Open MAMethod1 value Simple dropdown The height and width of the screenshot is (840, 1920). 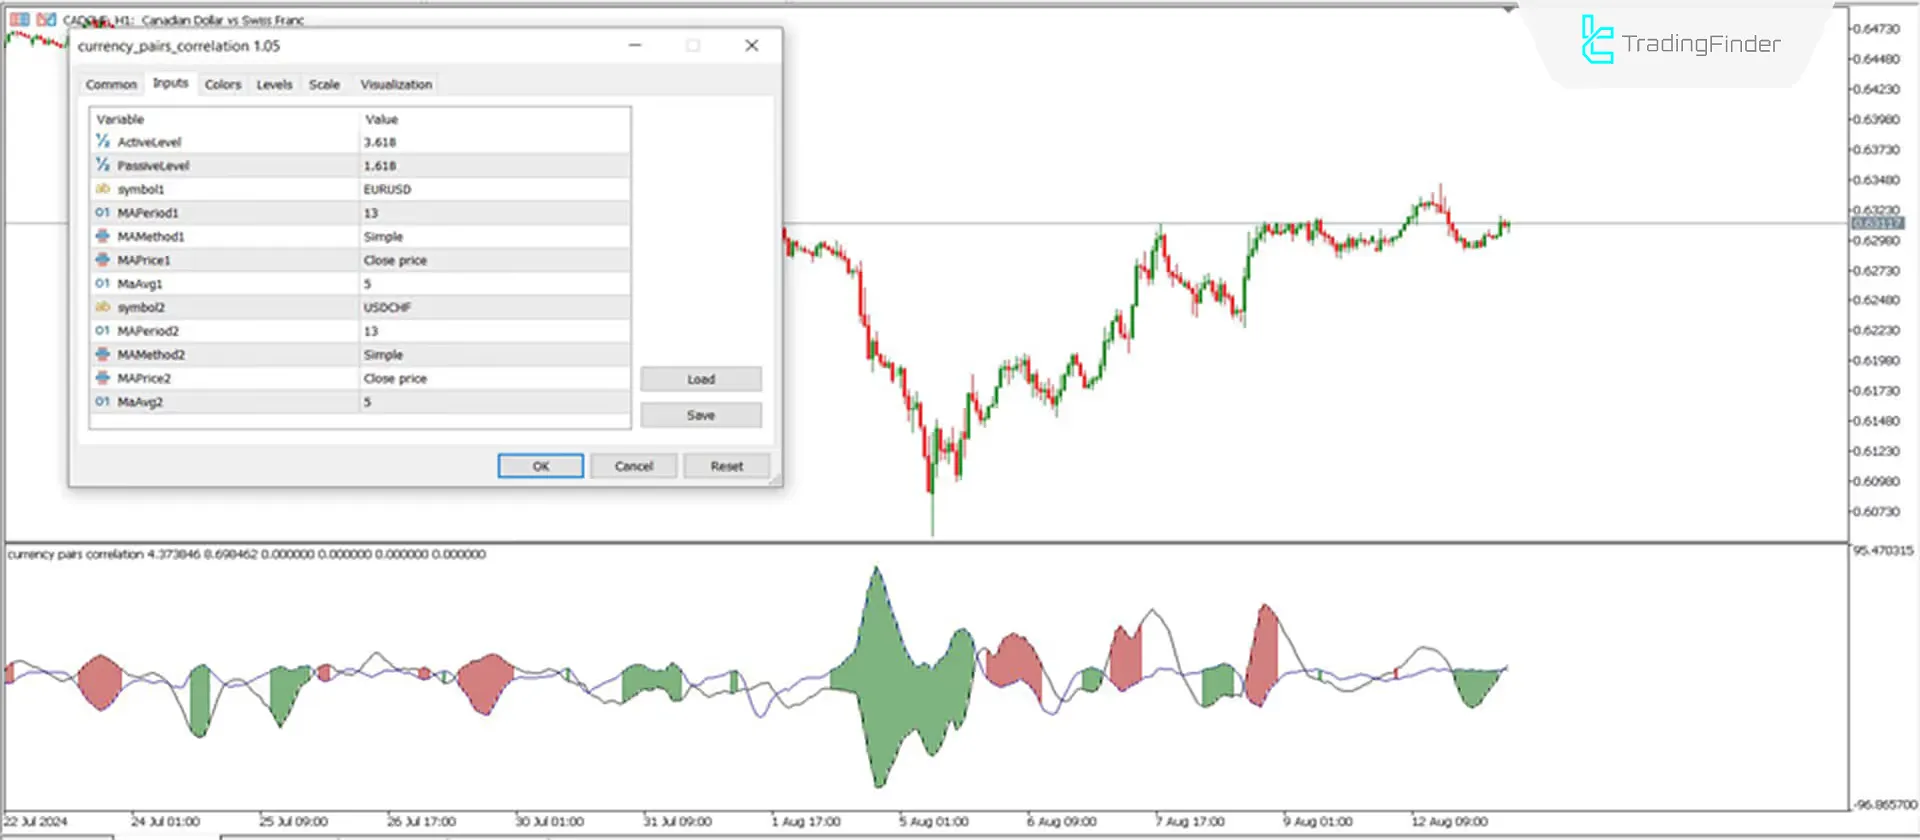[x=494, y=237]
